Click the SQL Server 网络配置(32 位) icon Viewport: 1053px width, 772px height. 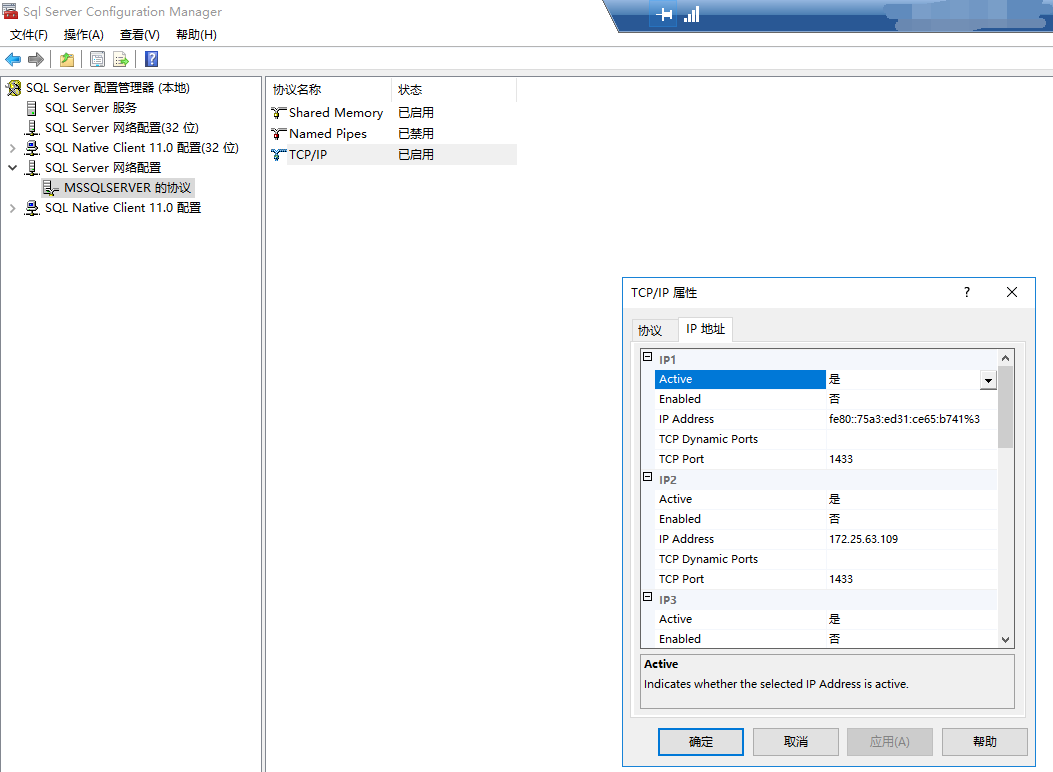coord(32,128)
